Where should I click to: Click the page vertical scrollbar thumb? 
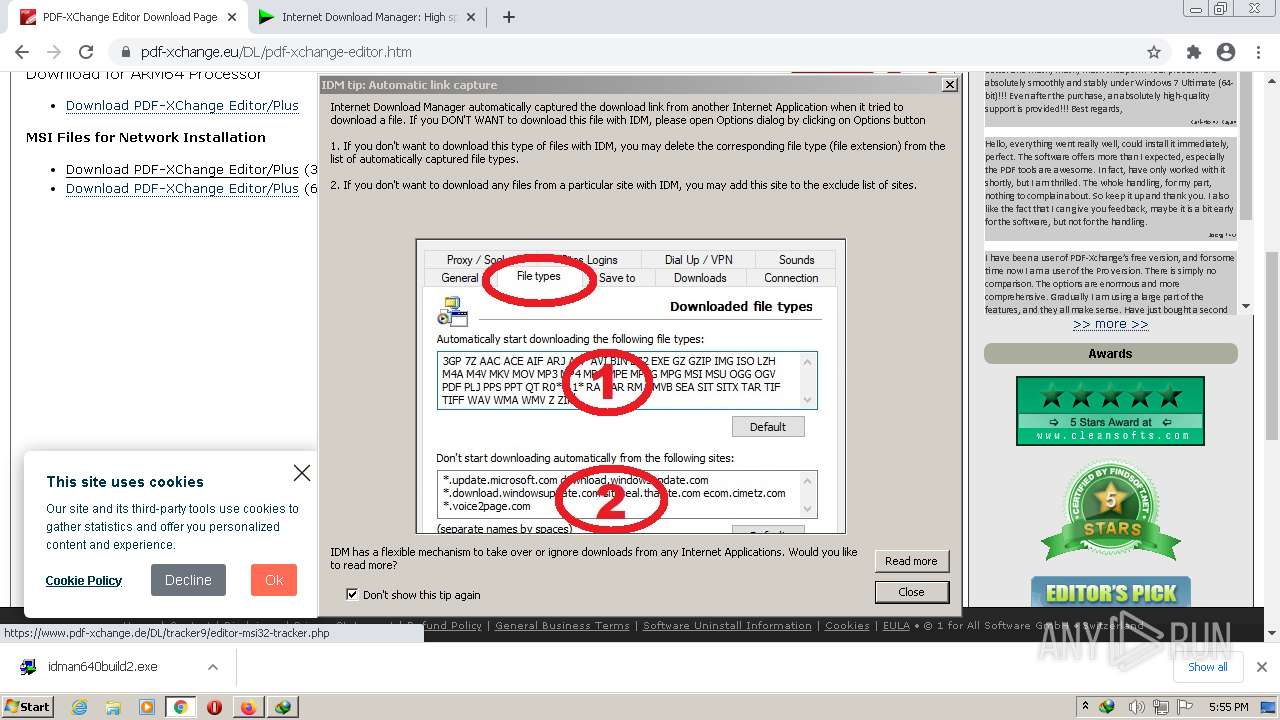[1272, 345]
